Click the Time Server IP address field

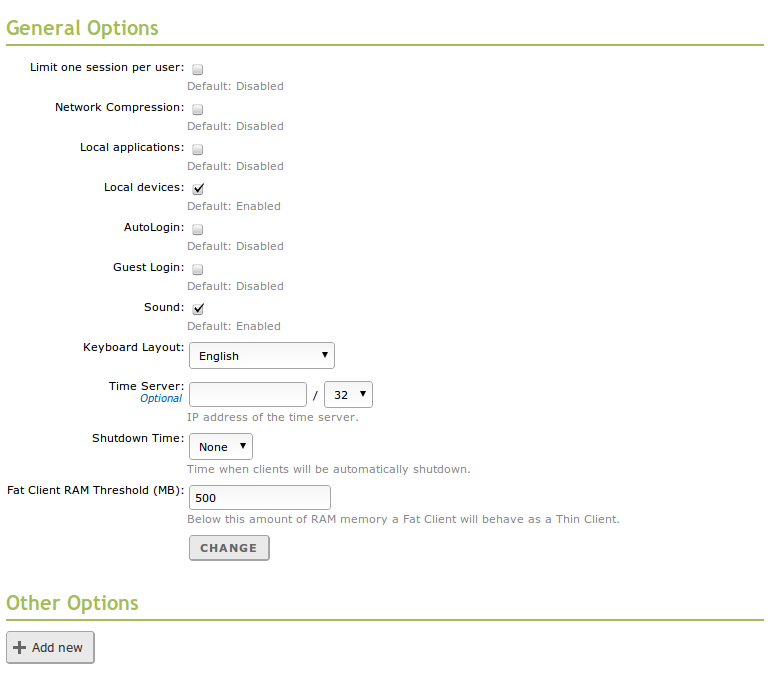click(248, 395)
